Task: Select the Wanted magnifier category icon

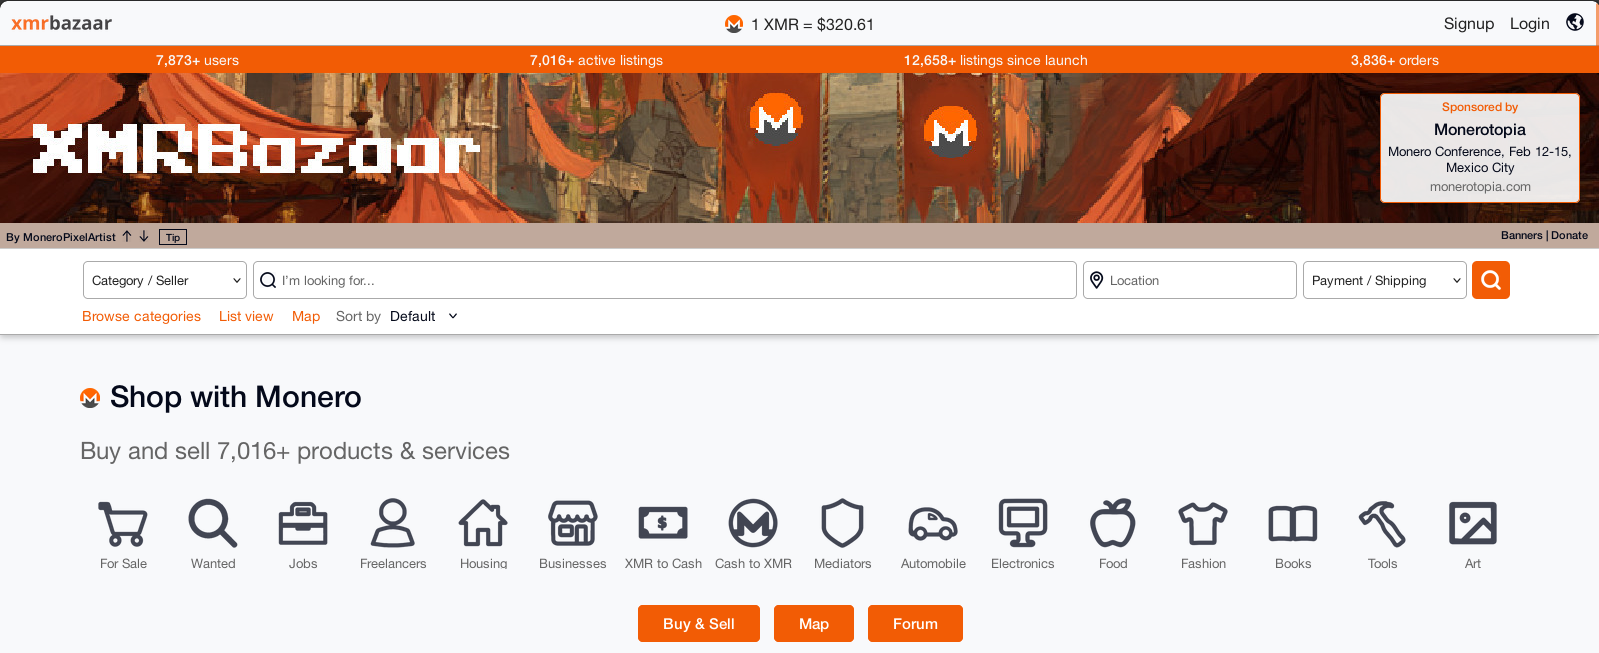Action: pyautogui.click(x=213, y=524)
